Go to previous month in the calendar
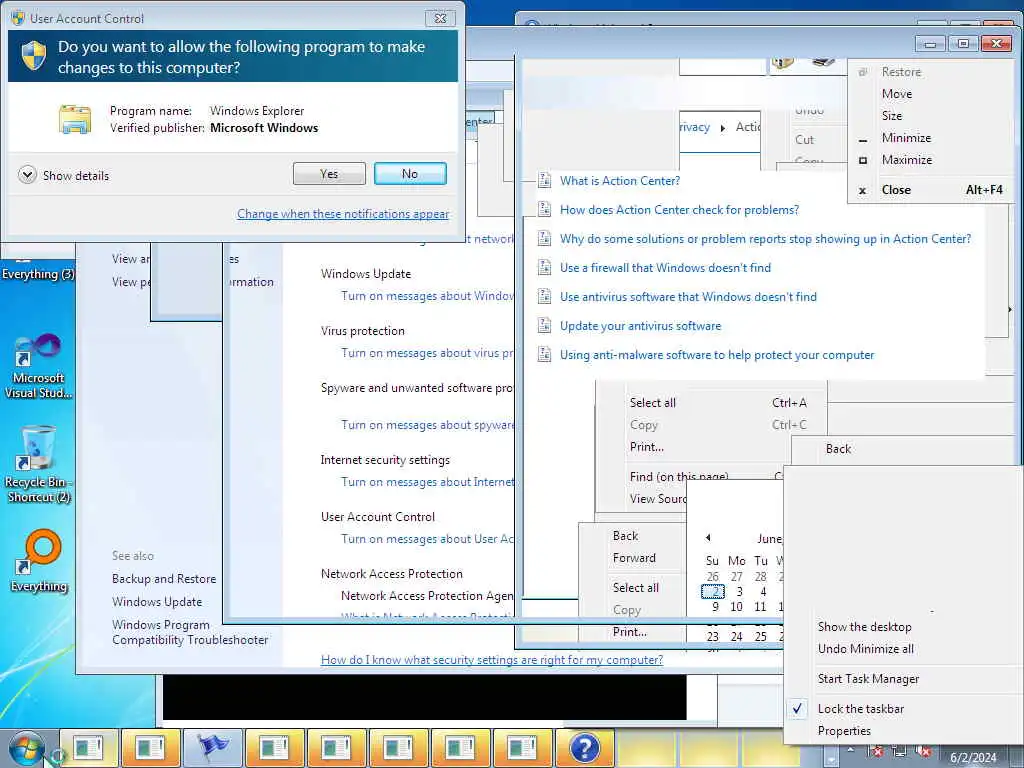Image resolution: width=1024 pixels, height=768 pixels. (708, 537)
